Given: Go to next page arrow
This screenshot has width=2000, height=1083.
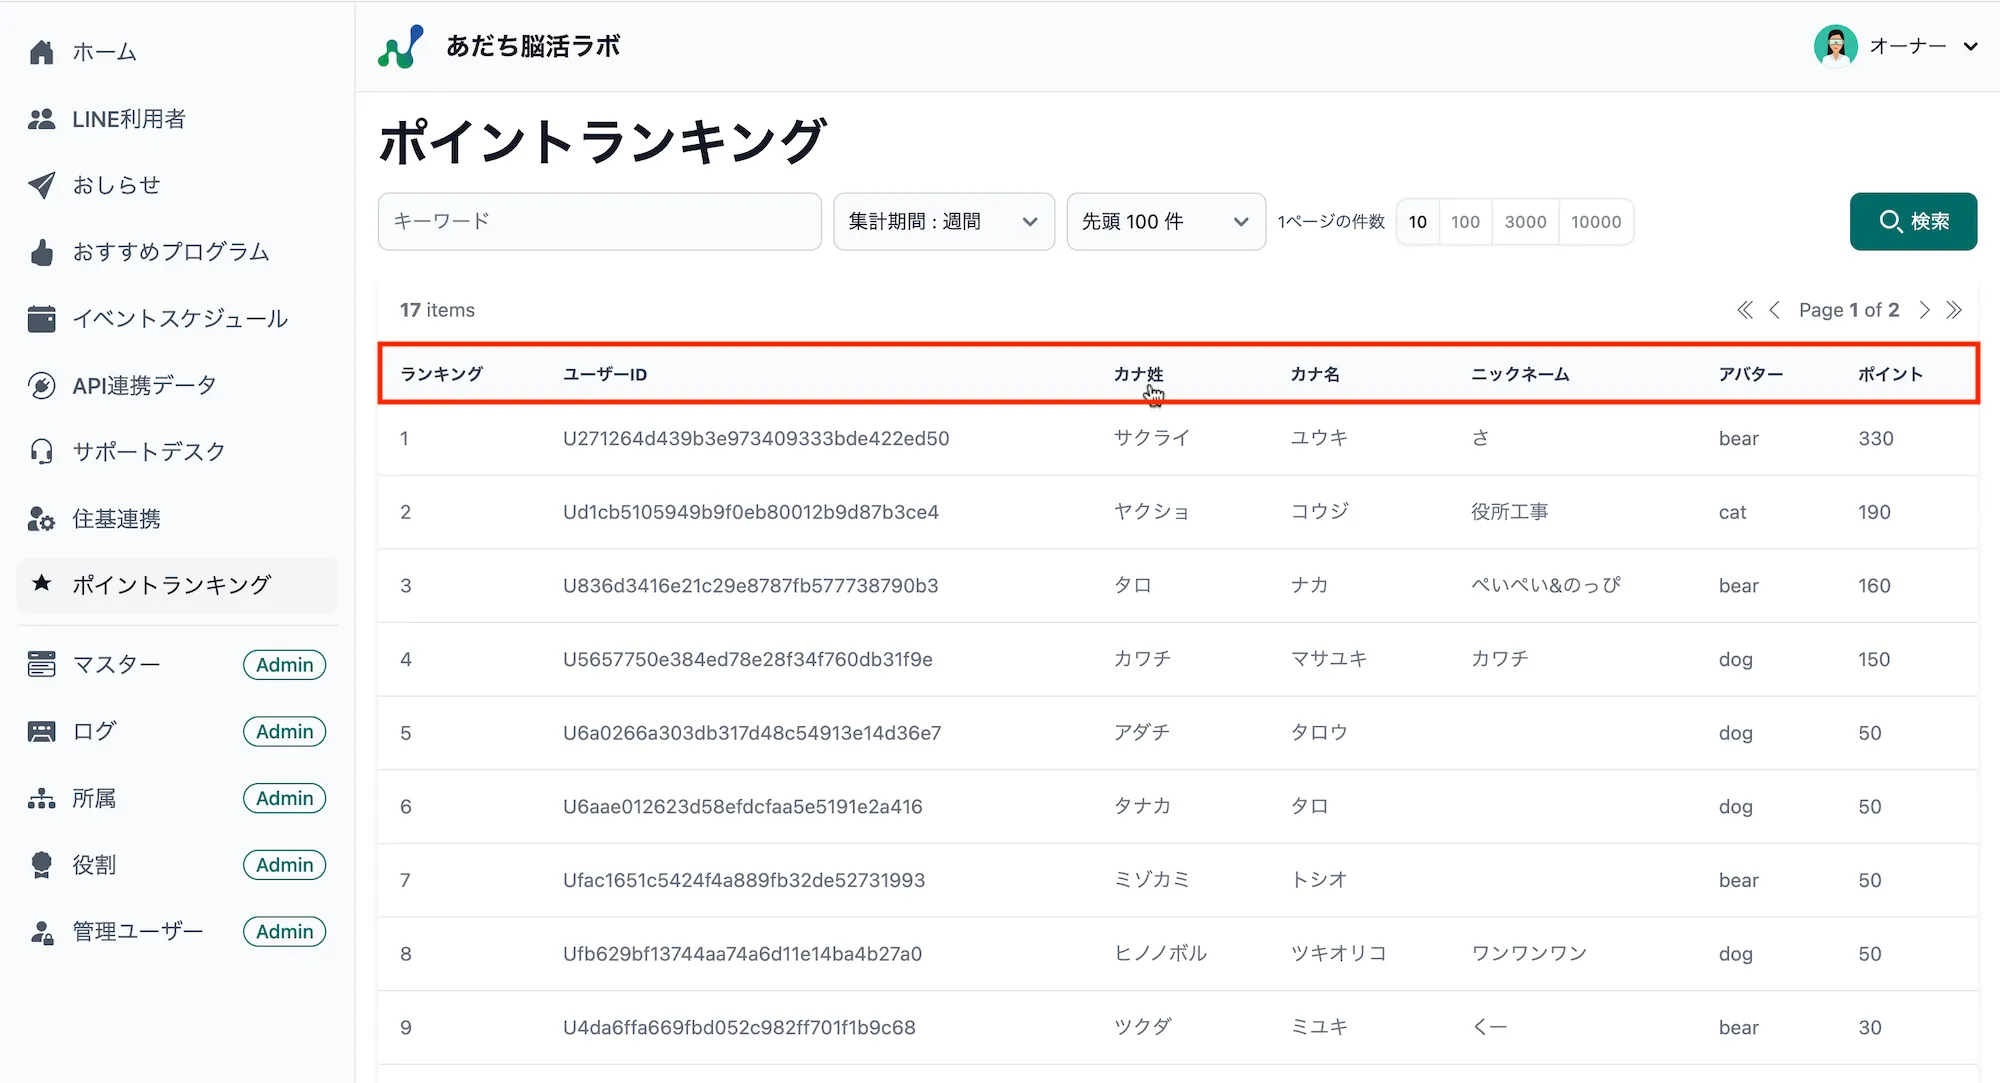Looking at the screenshot, I should click(x=1924, y=310).
